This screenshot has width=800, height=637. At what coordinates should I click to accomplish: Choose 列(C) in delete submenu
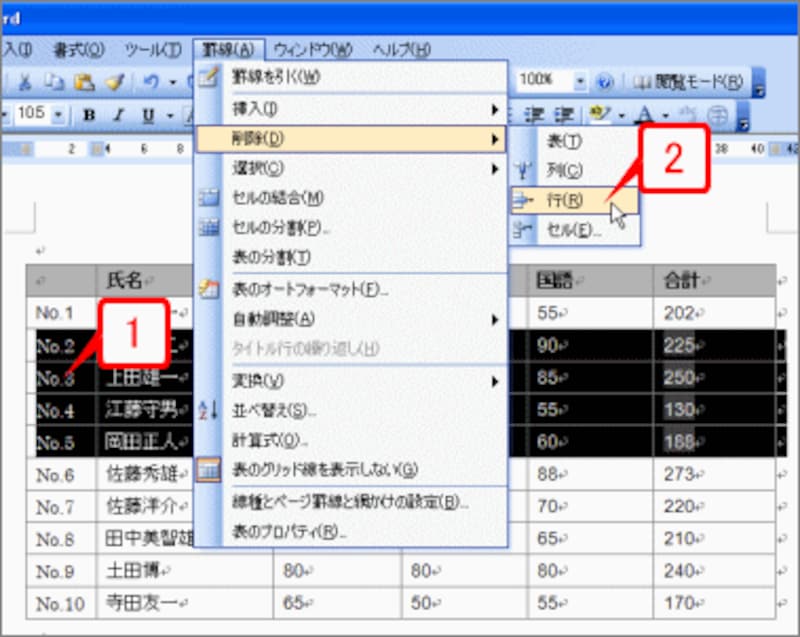coord(576,170)
